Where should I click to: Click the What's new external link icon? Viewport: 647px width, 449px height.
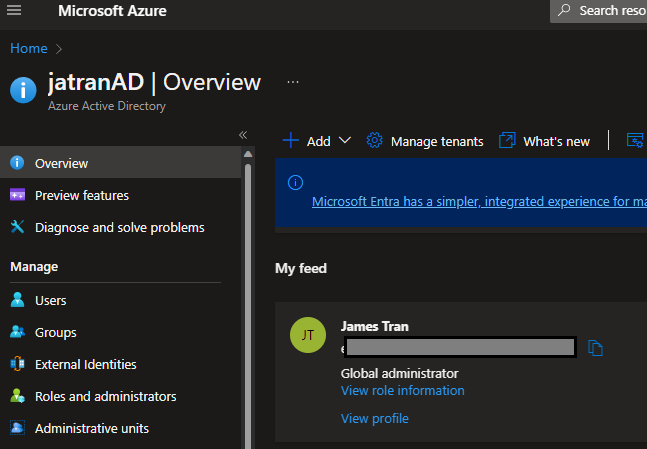tap(507, 140)
